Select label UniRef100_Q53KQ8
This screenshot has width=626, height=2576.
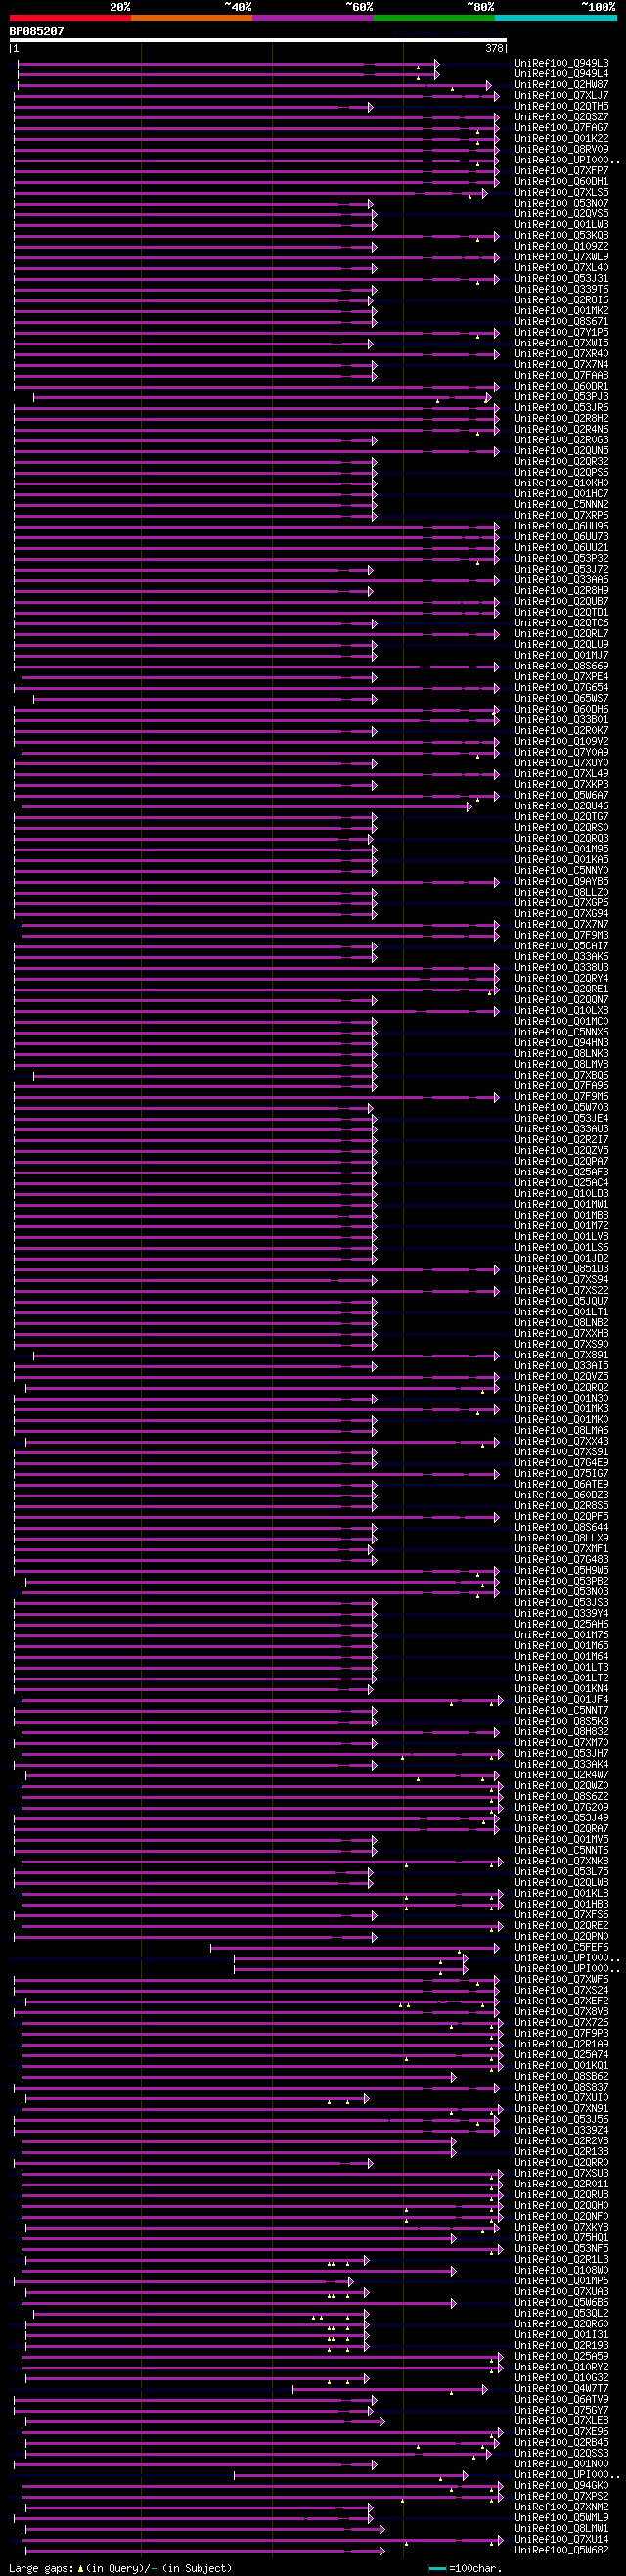562,235
